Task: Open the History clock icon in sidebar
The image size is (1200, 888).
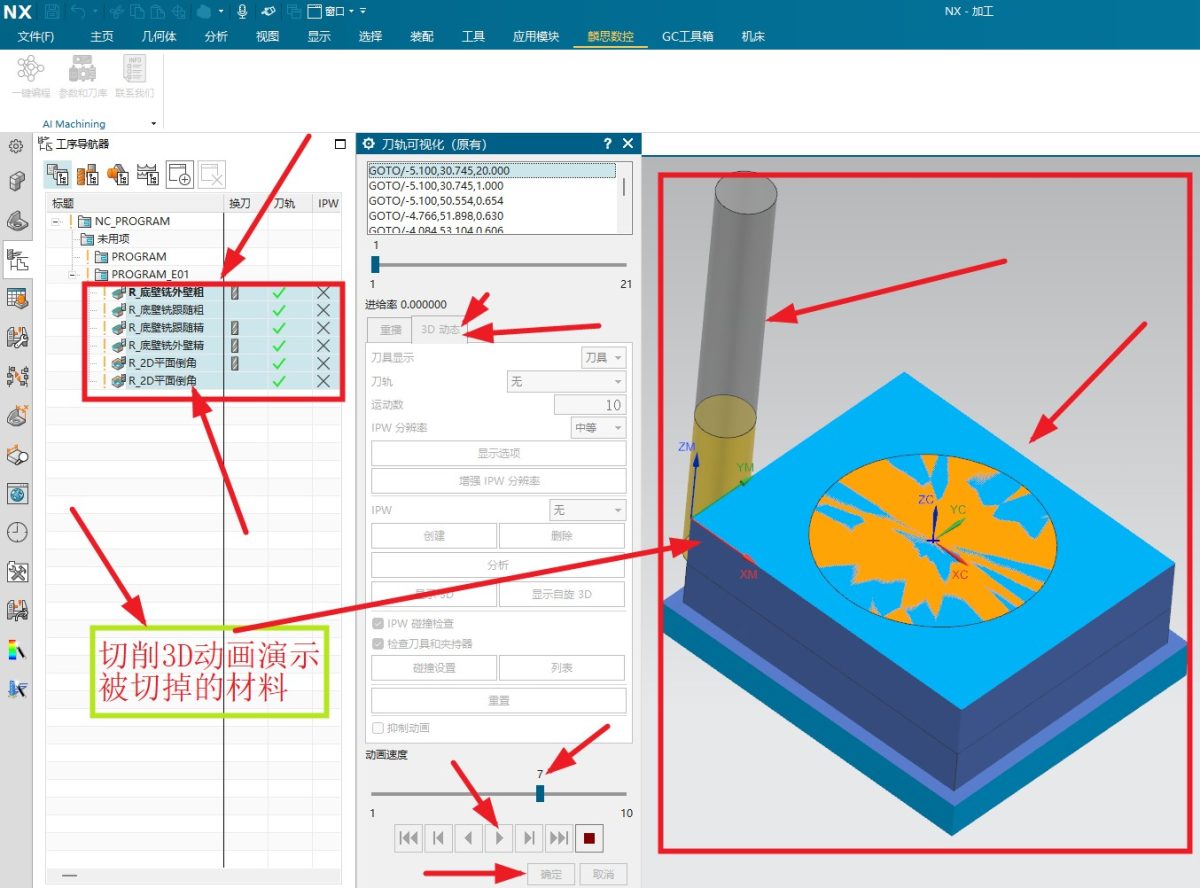Action: tap(17, 532)
